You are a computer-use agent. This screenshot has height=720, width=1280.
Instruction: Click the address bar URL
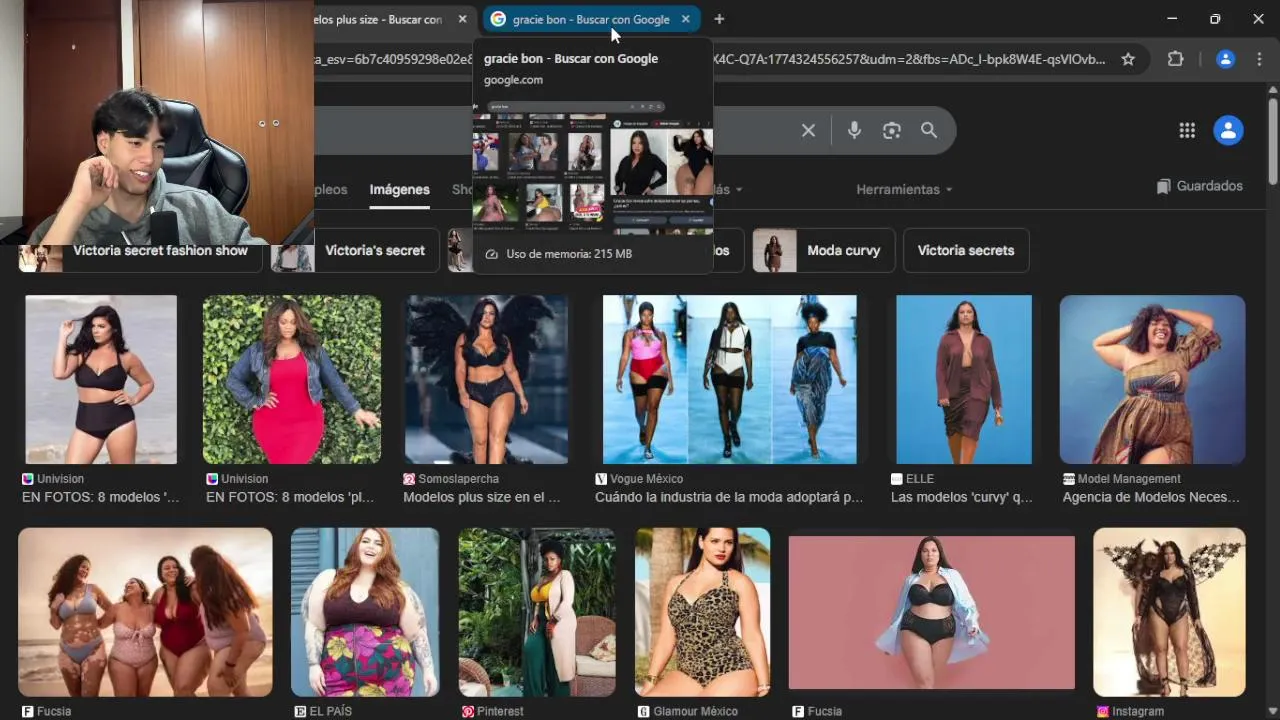710,59
